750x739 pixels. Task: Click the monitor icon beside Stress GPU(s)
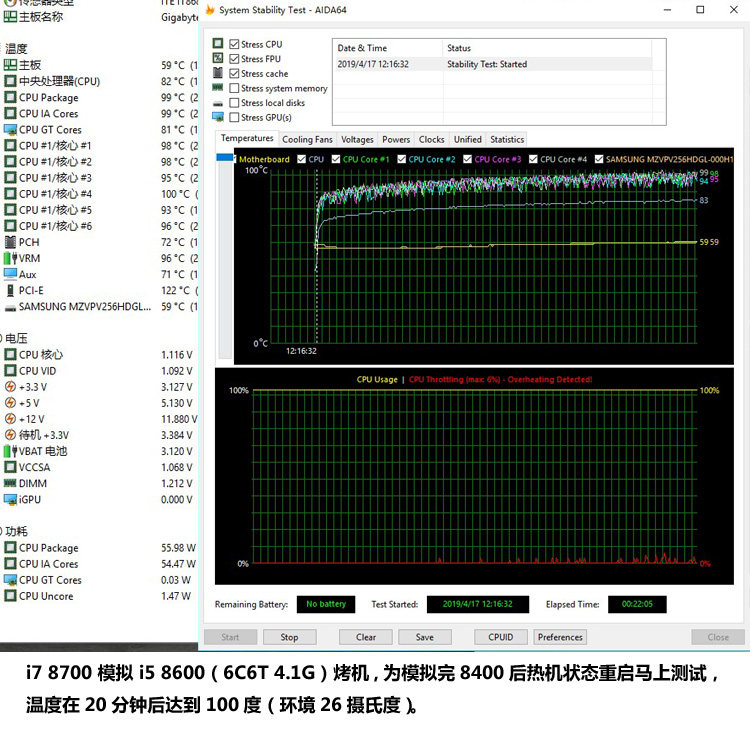click(218, 117)
